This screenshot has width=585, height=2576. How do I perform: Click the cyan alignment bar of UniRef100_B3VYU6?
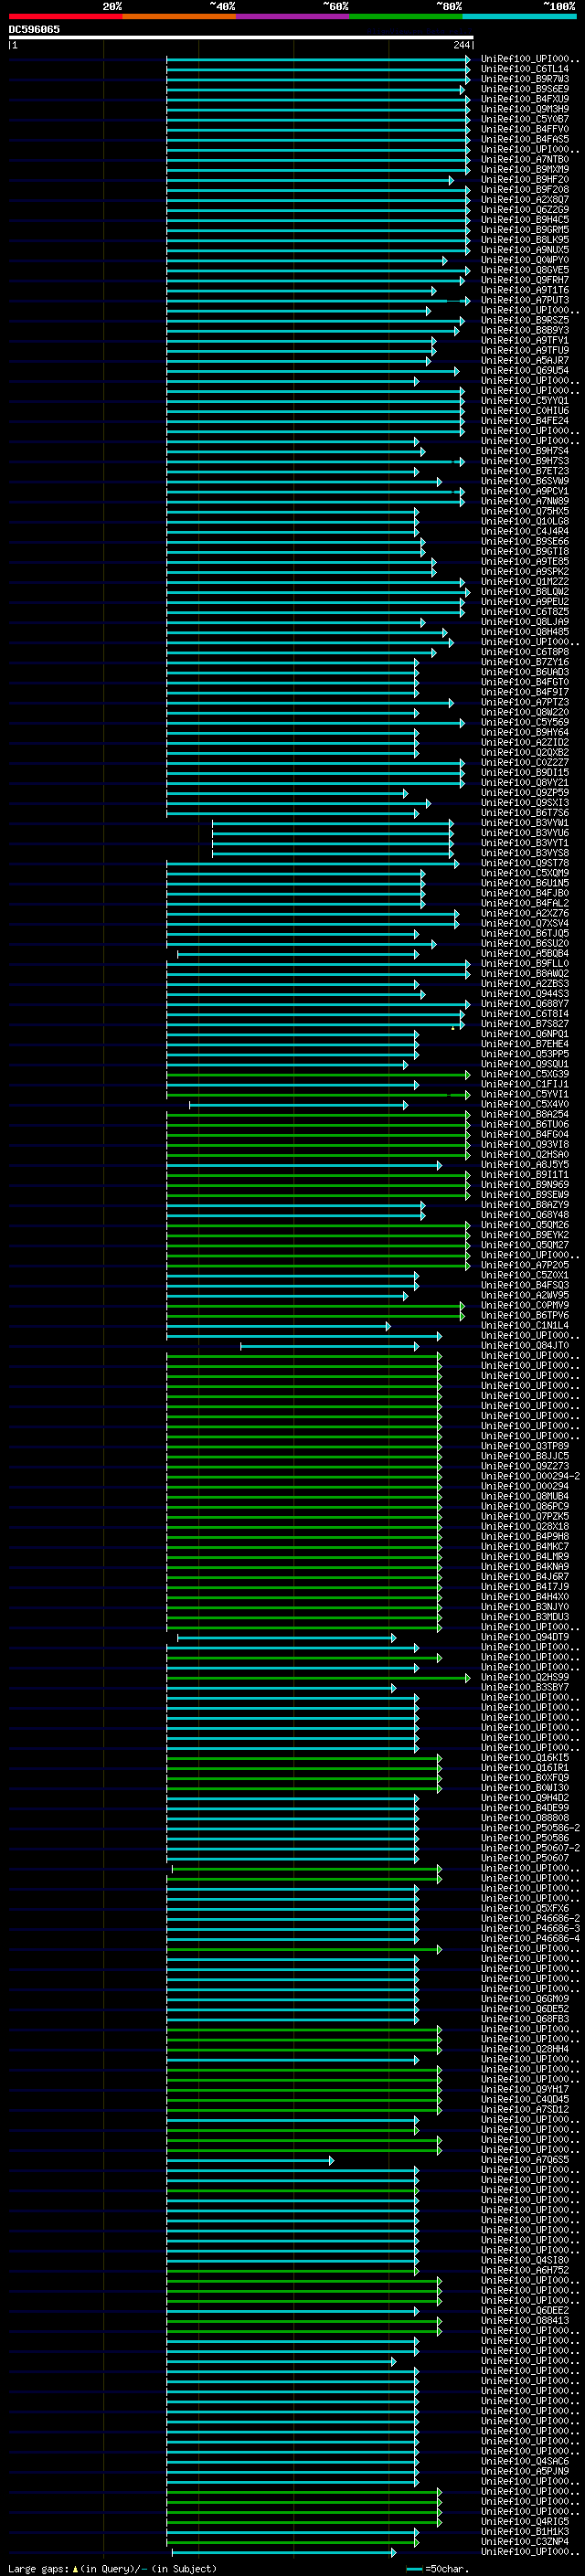click(x=333, y=833)
